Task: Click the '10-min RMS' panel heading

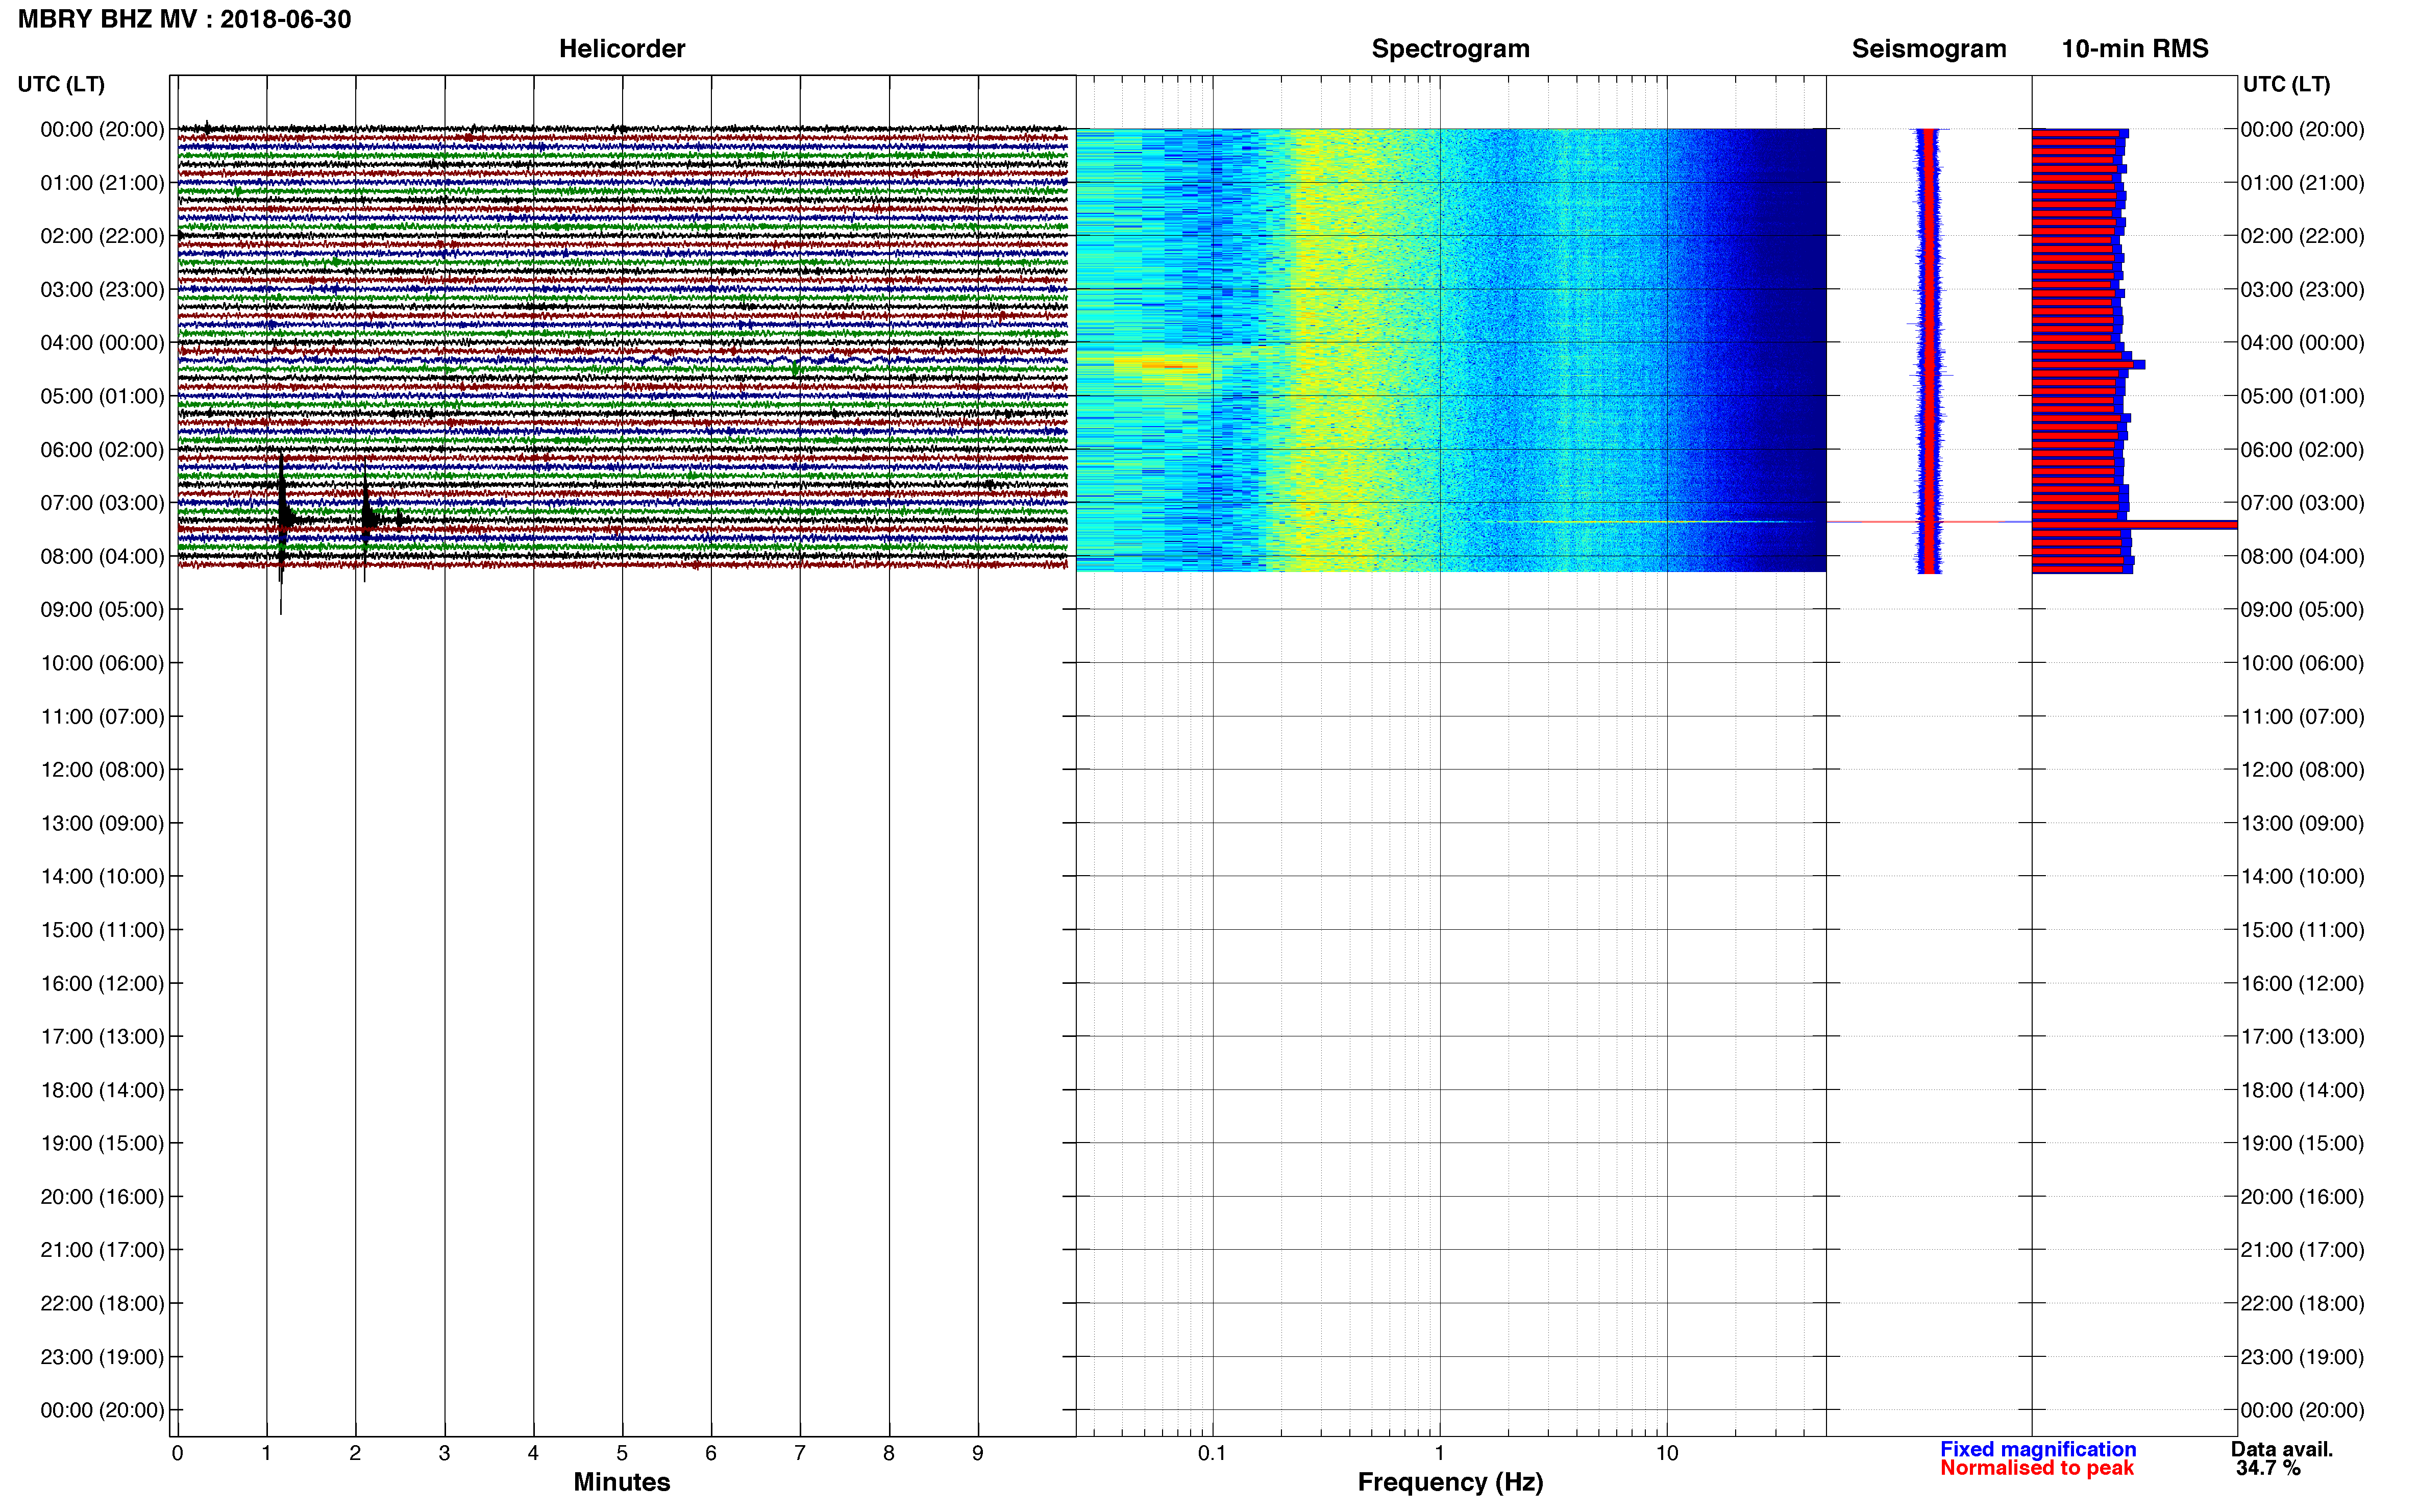Action: click(2134, 49)
